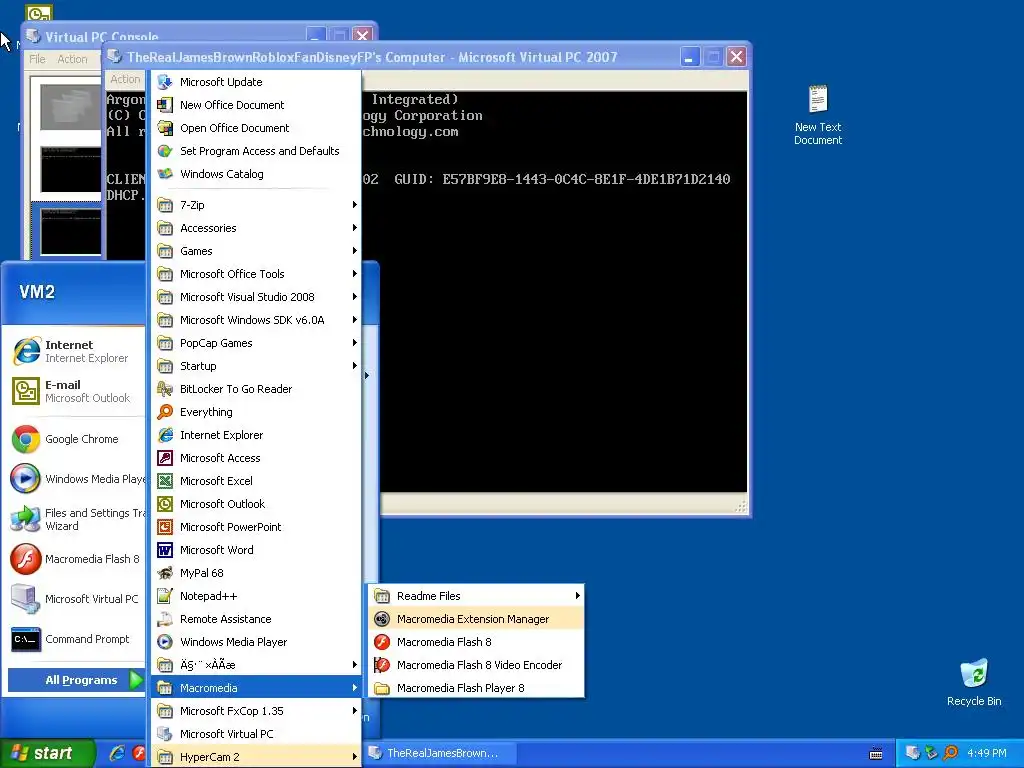The image size is (1024, 768).
Task: Switch to TheRealJamesBrown taskbar button
Action: (x=441, y=753)
